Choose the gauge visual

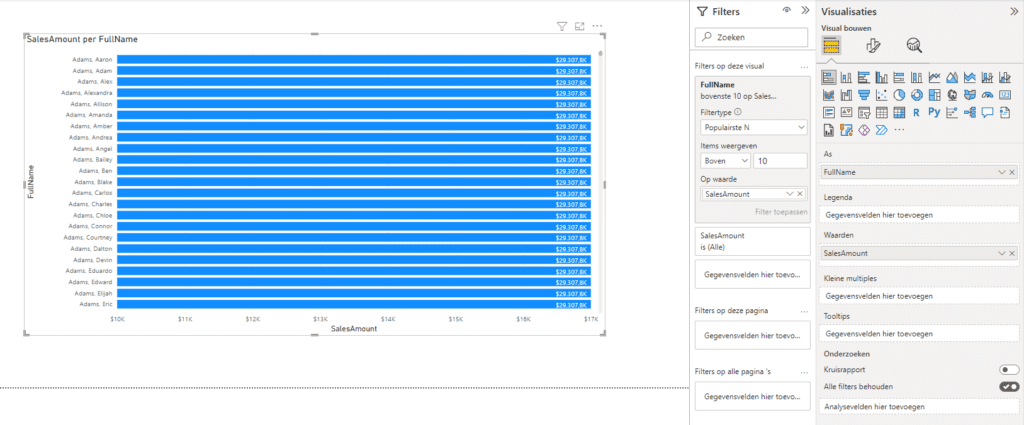click(987, 95)
